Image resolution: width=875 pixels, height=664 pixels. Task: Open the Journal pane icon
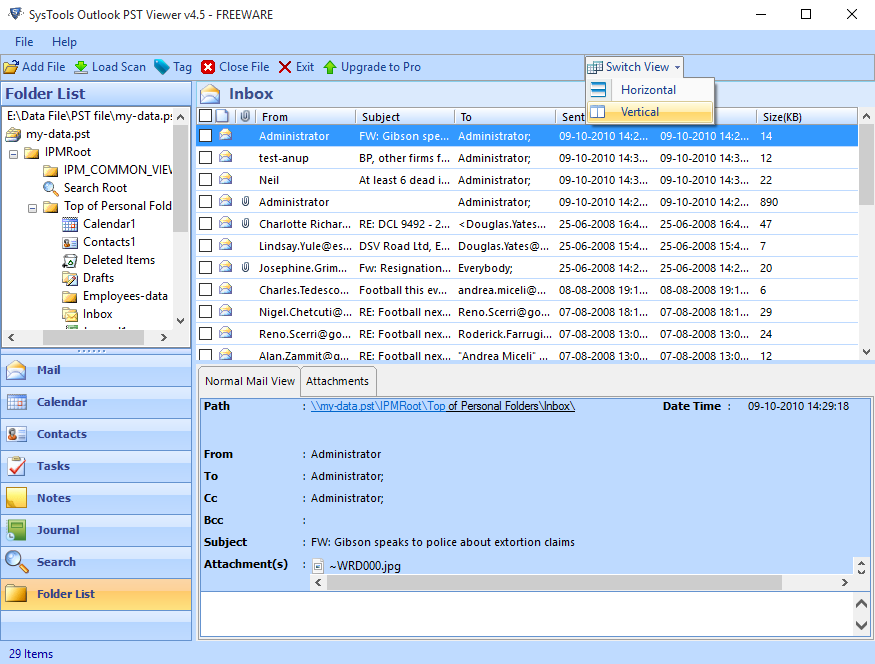pyautogui.click(x=17, y=530)
